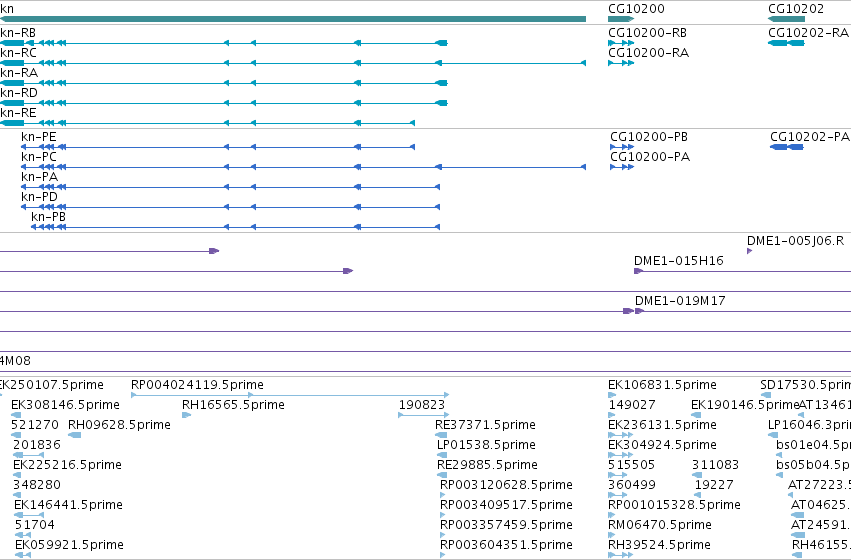Select the EK308146.5prime EST label
The width and height of the screenshot is (851, 560).
coord(65,405)
